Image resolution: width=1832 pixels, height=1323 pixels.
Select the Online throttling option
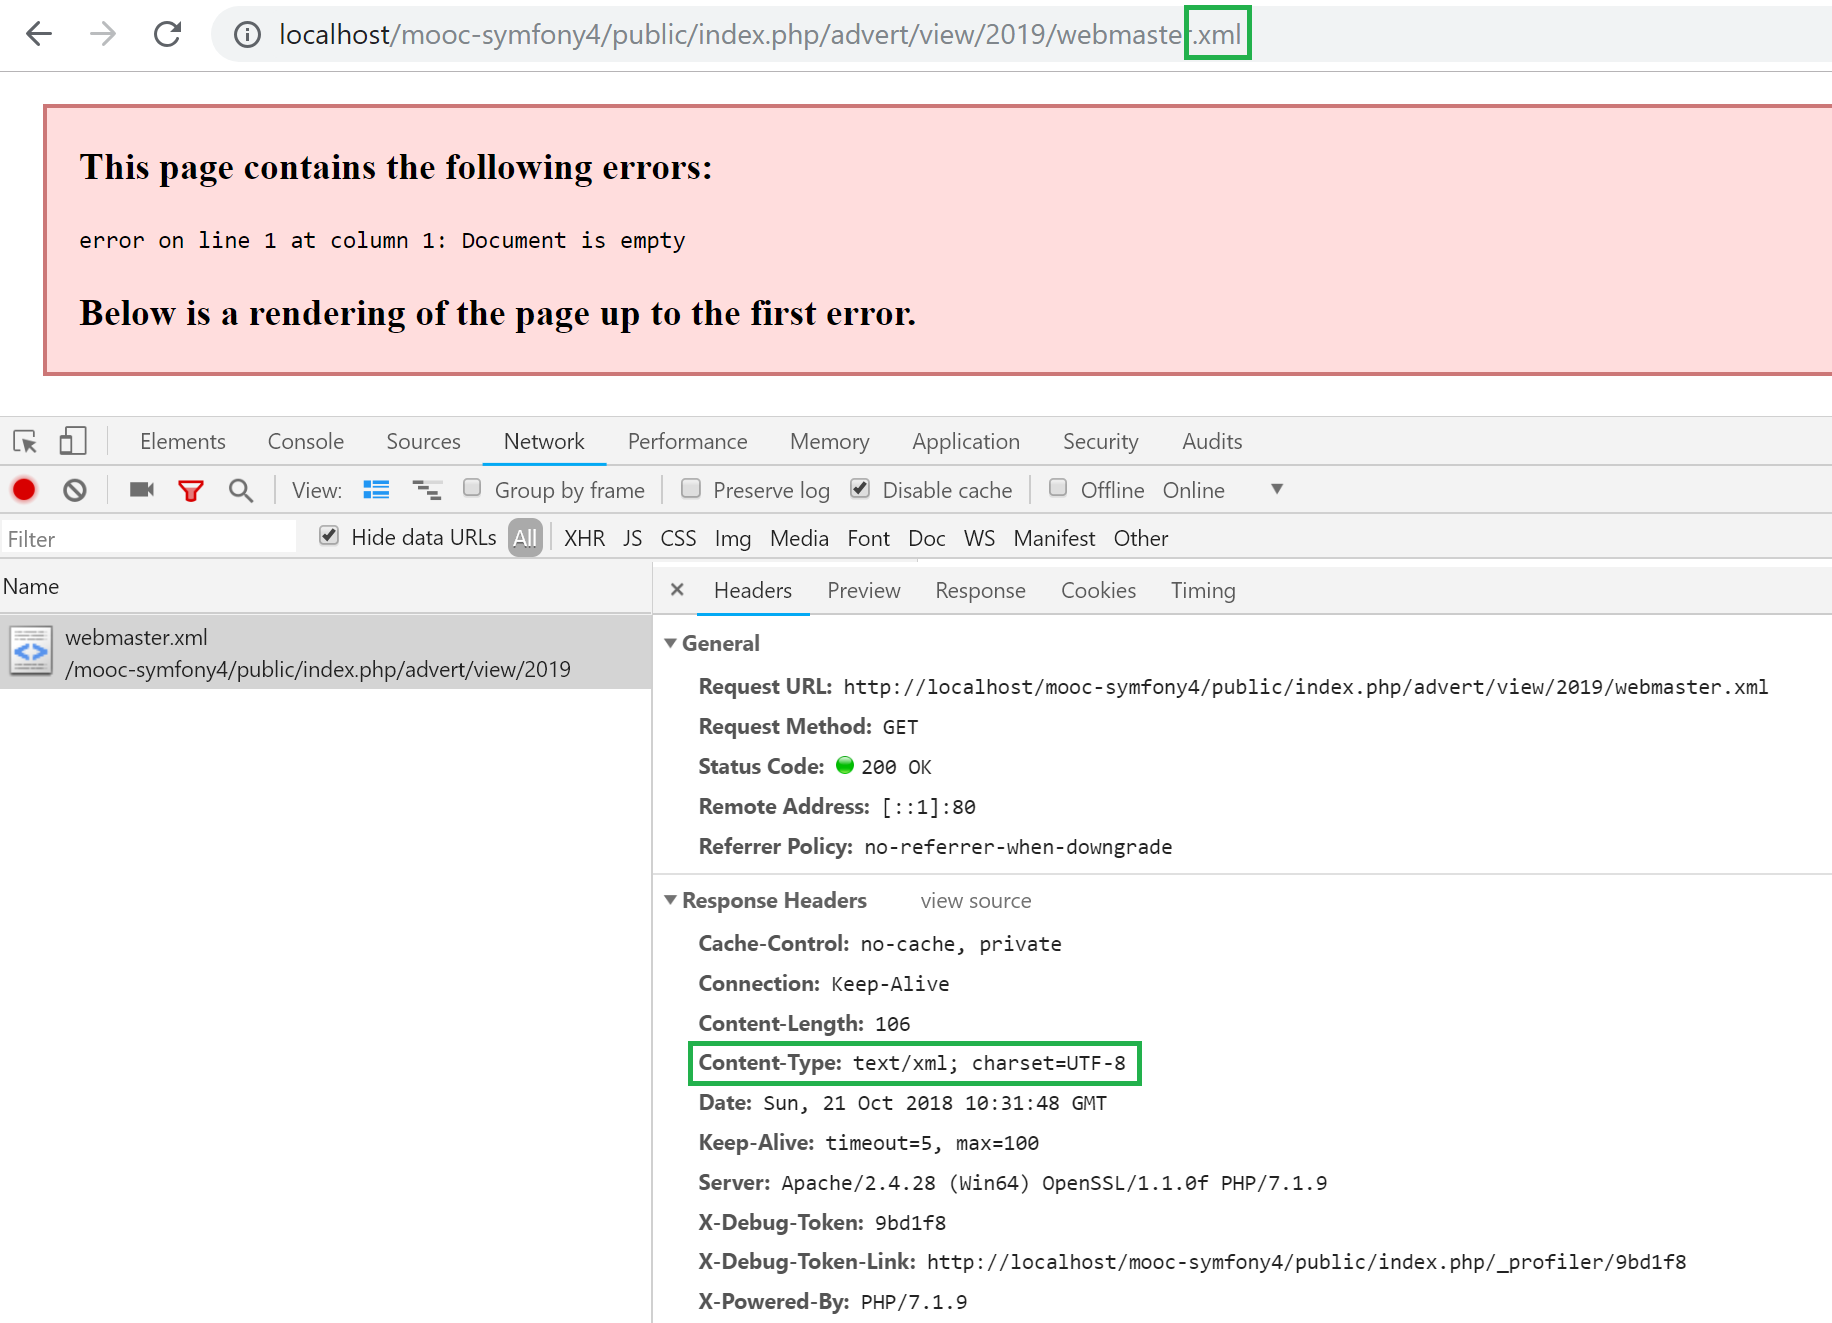click(1194, 490)
